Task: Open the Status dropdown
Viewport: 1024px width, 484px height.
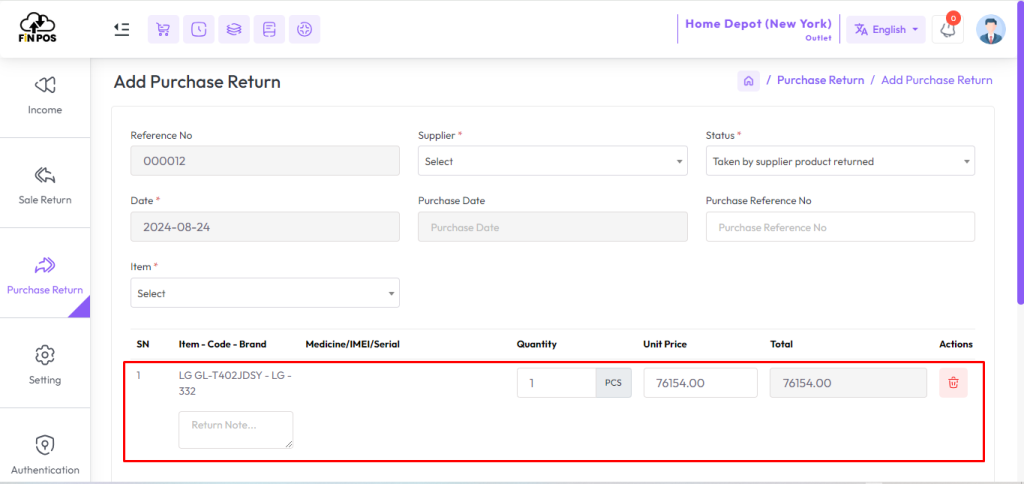Action: pyautogui.click(x=840, y=161)
